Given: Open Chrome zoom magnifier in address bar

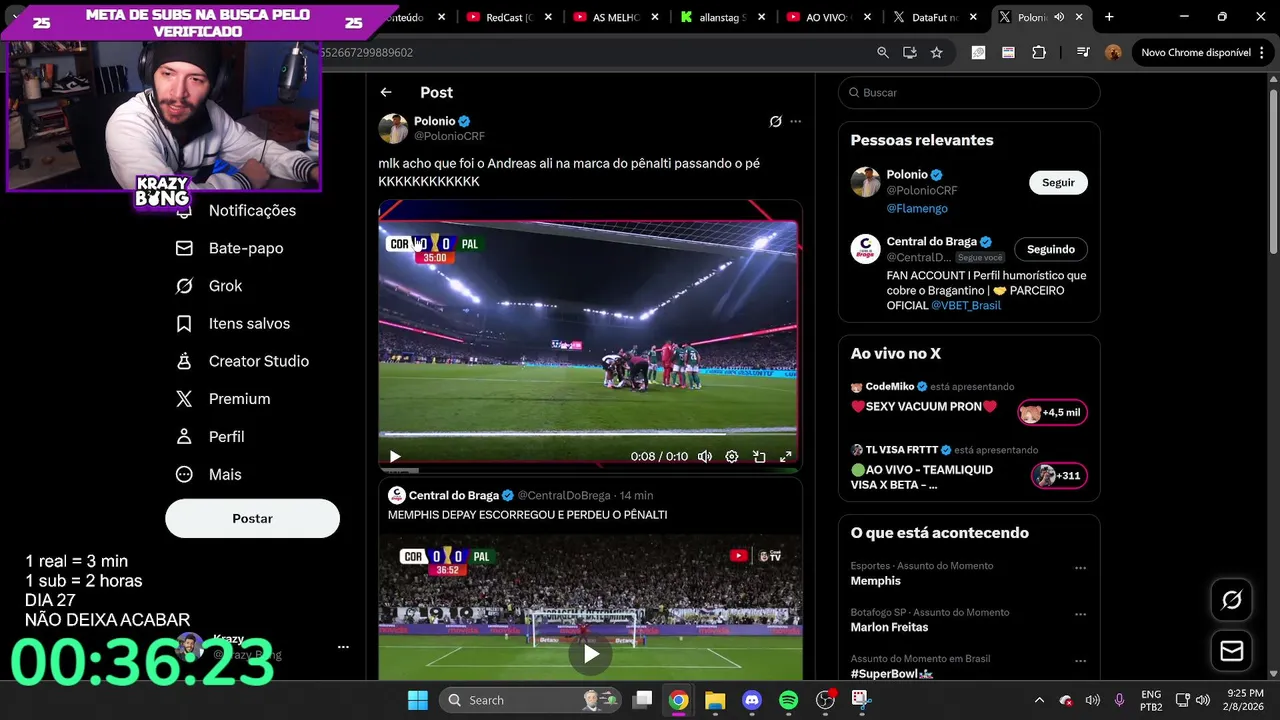Looking at the screenshot, I should [883, 53].
